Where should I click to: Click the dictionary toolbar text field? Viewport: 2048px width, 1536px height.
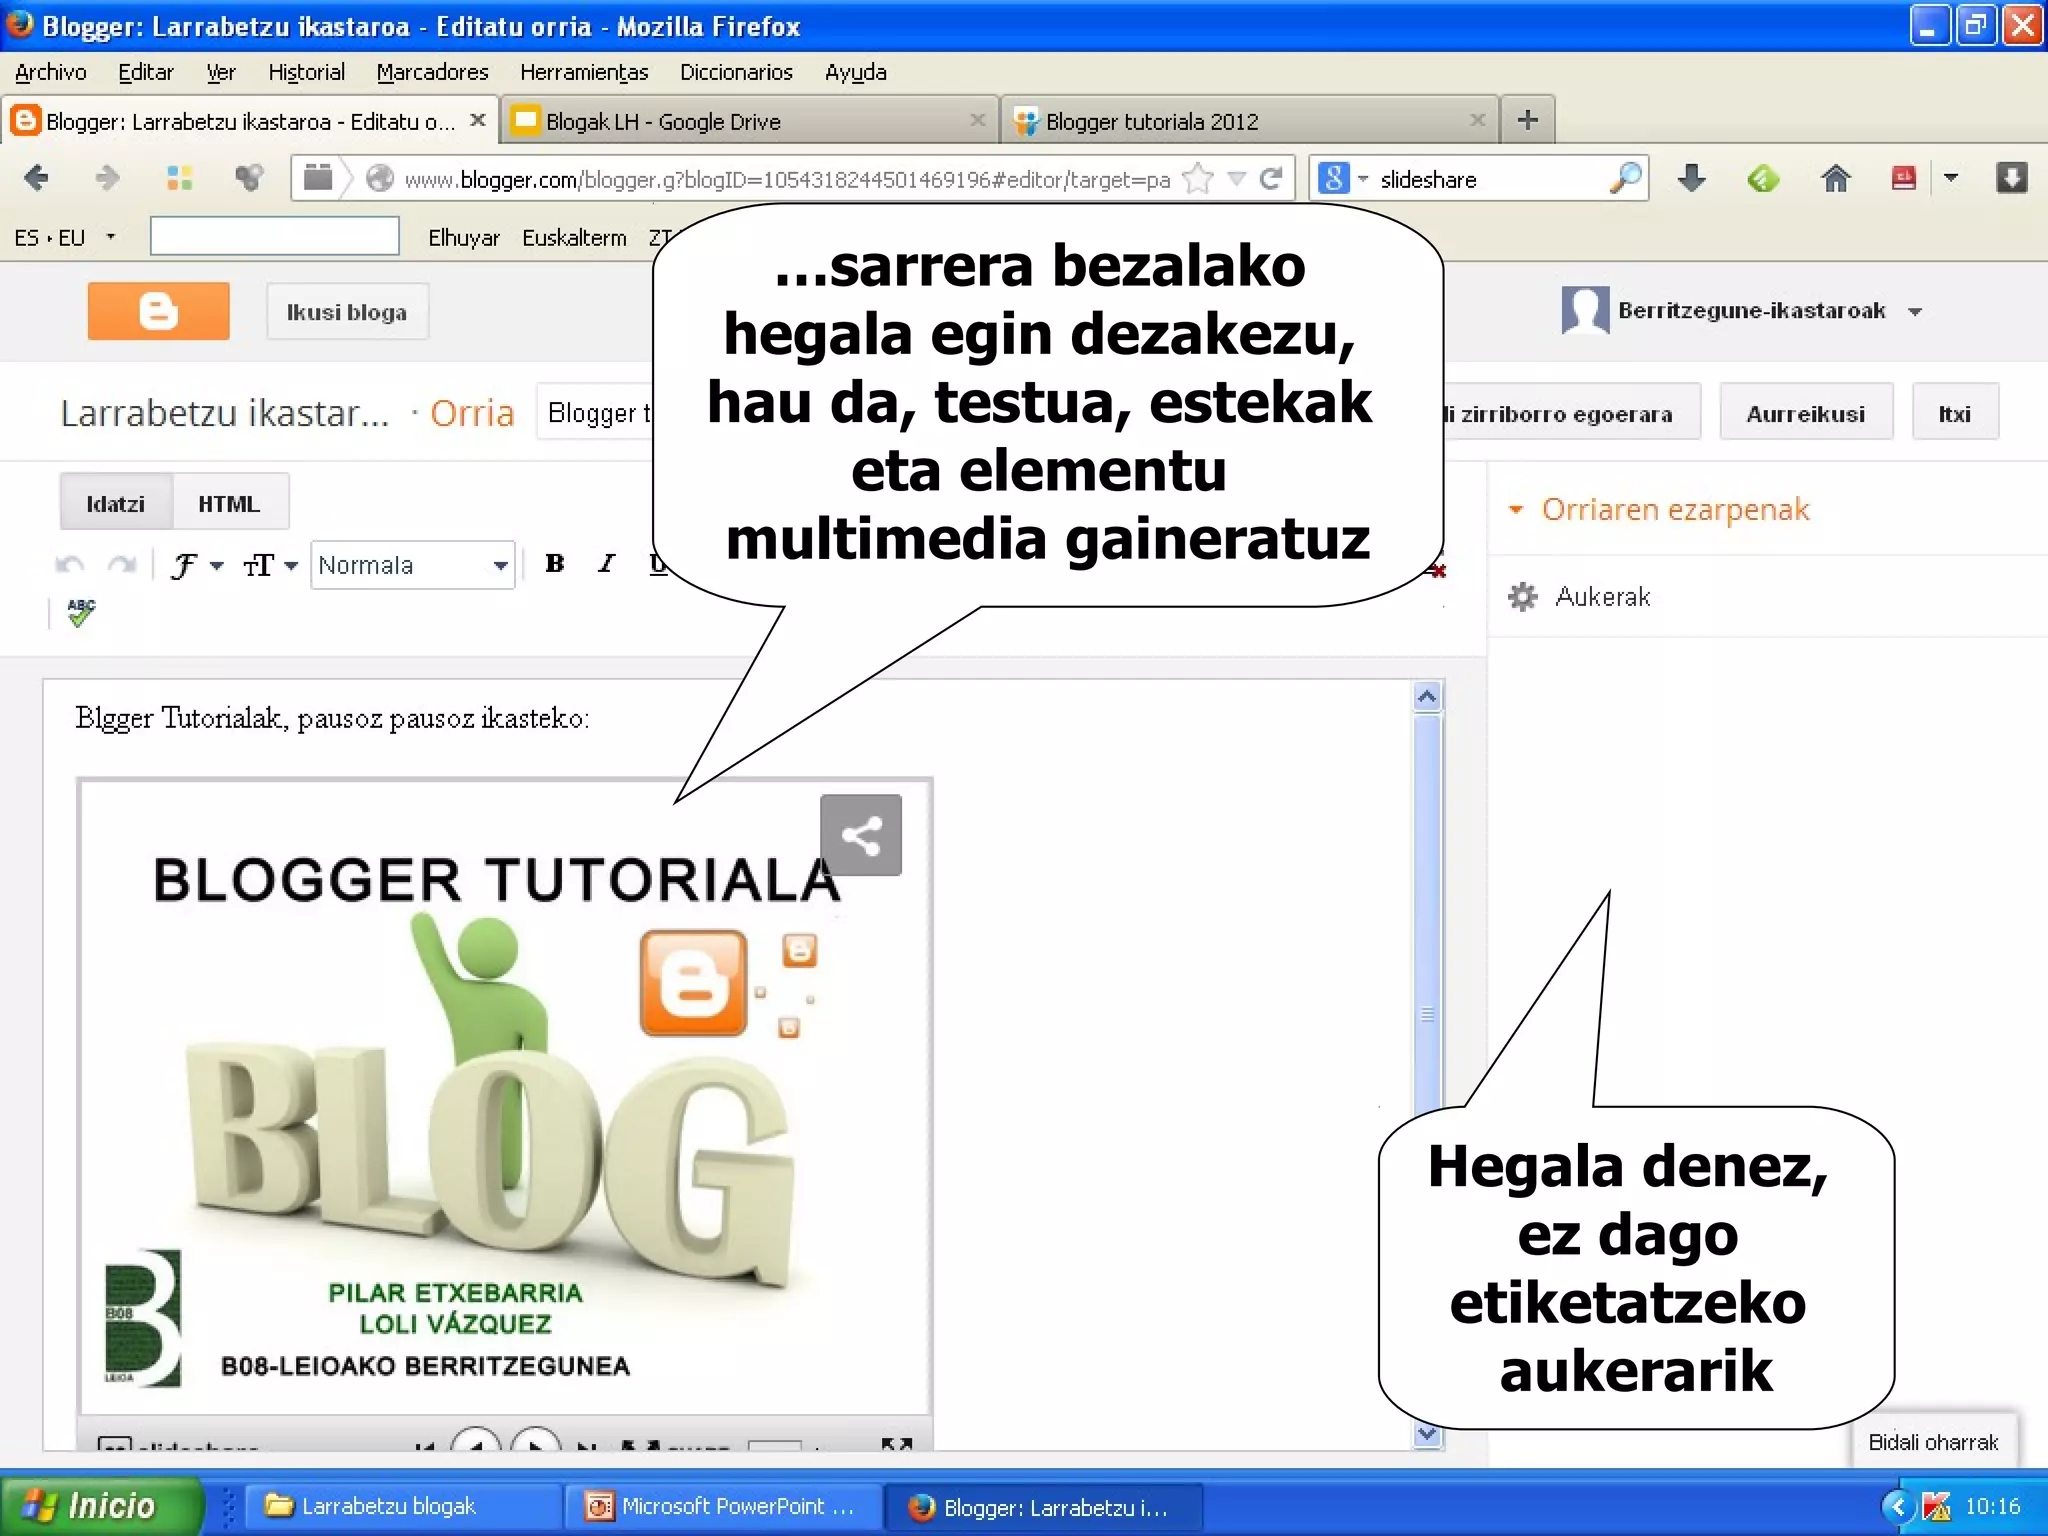[x=274, y=236]
